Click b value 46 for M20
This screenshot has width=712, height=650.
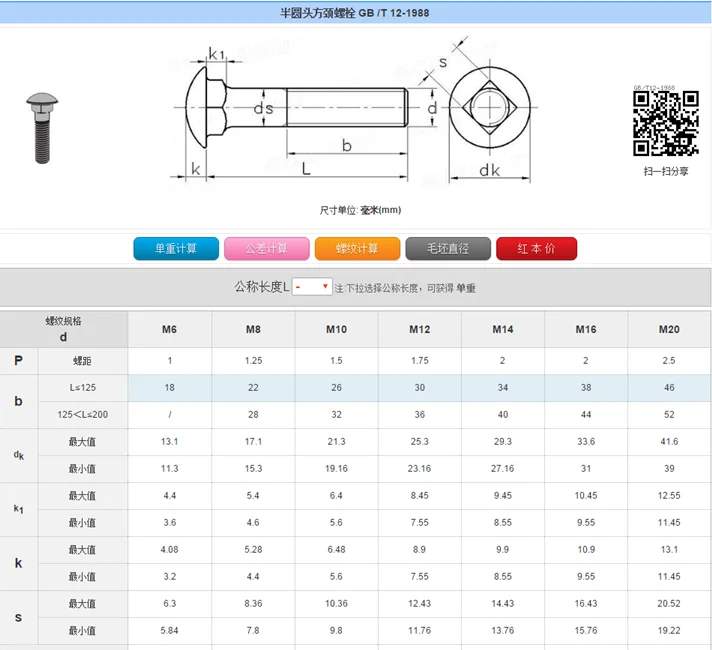click(x=669, y=388)
